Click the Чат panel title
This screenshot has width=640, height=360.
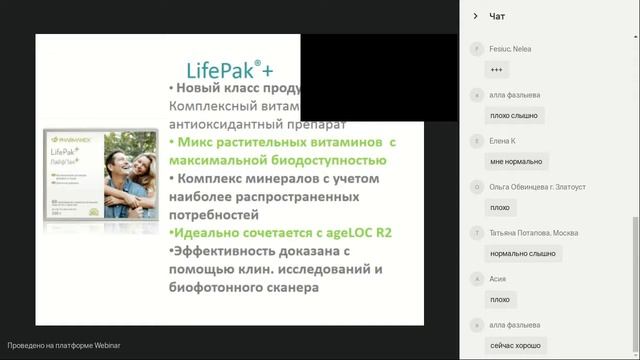(497, 16)
